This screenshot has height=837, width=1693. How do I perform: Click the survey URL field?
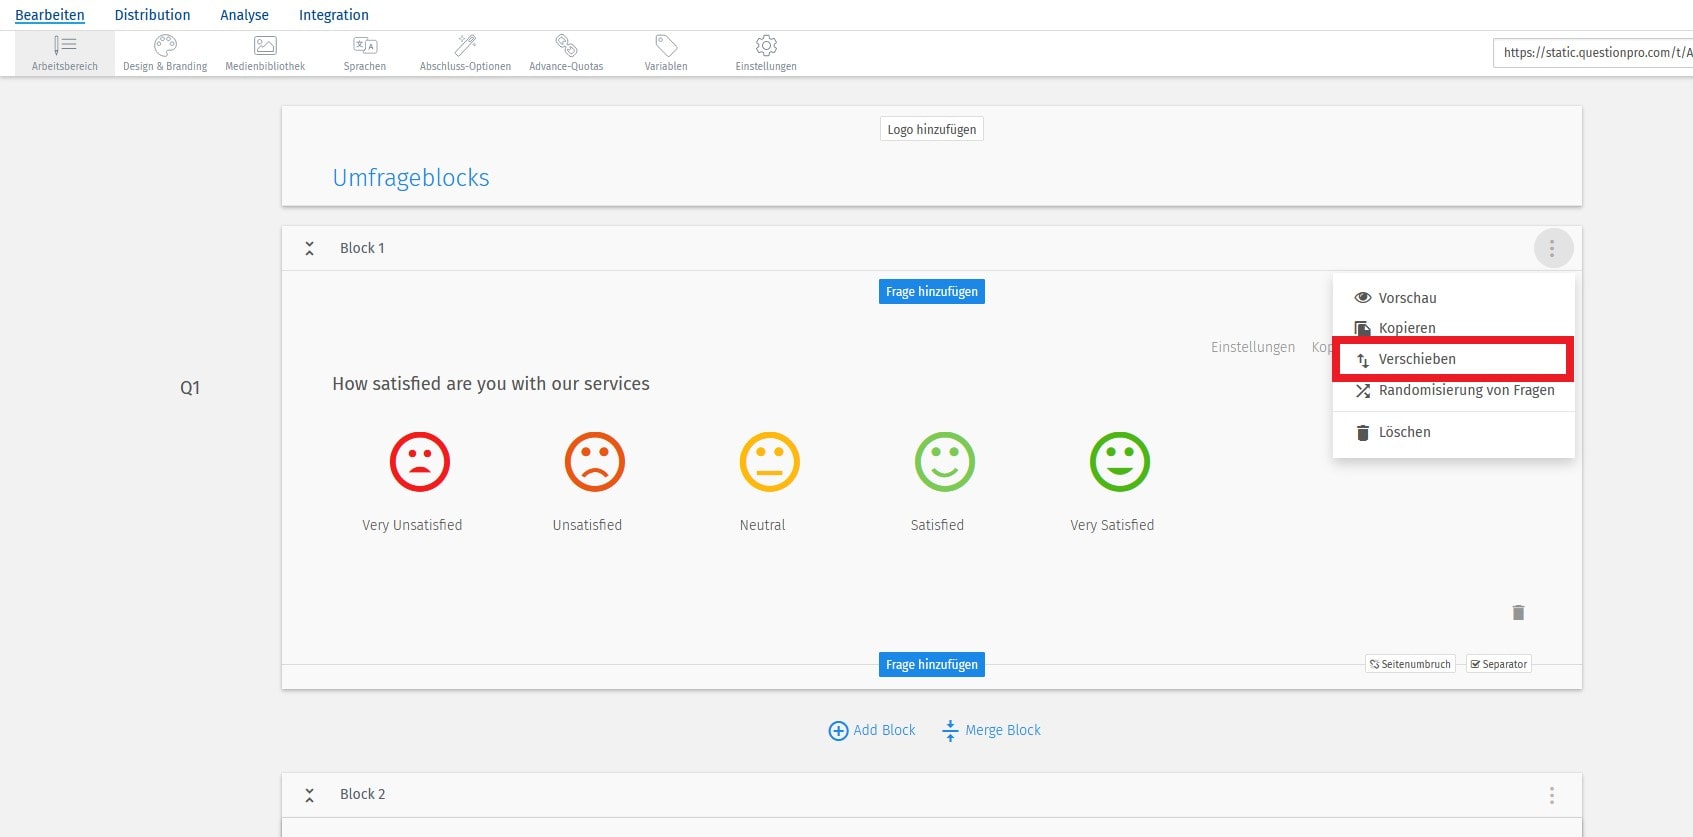pos(1593,53)
